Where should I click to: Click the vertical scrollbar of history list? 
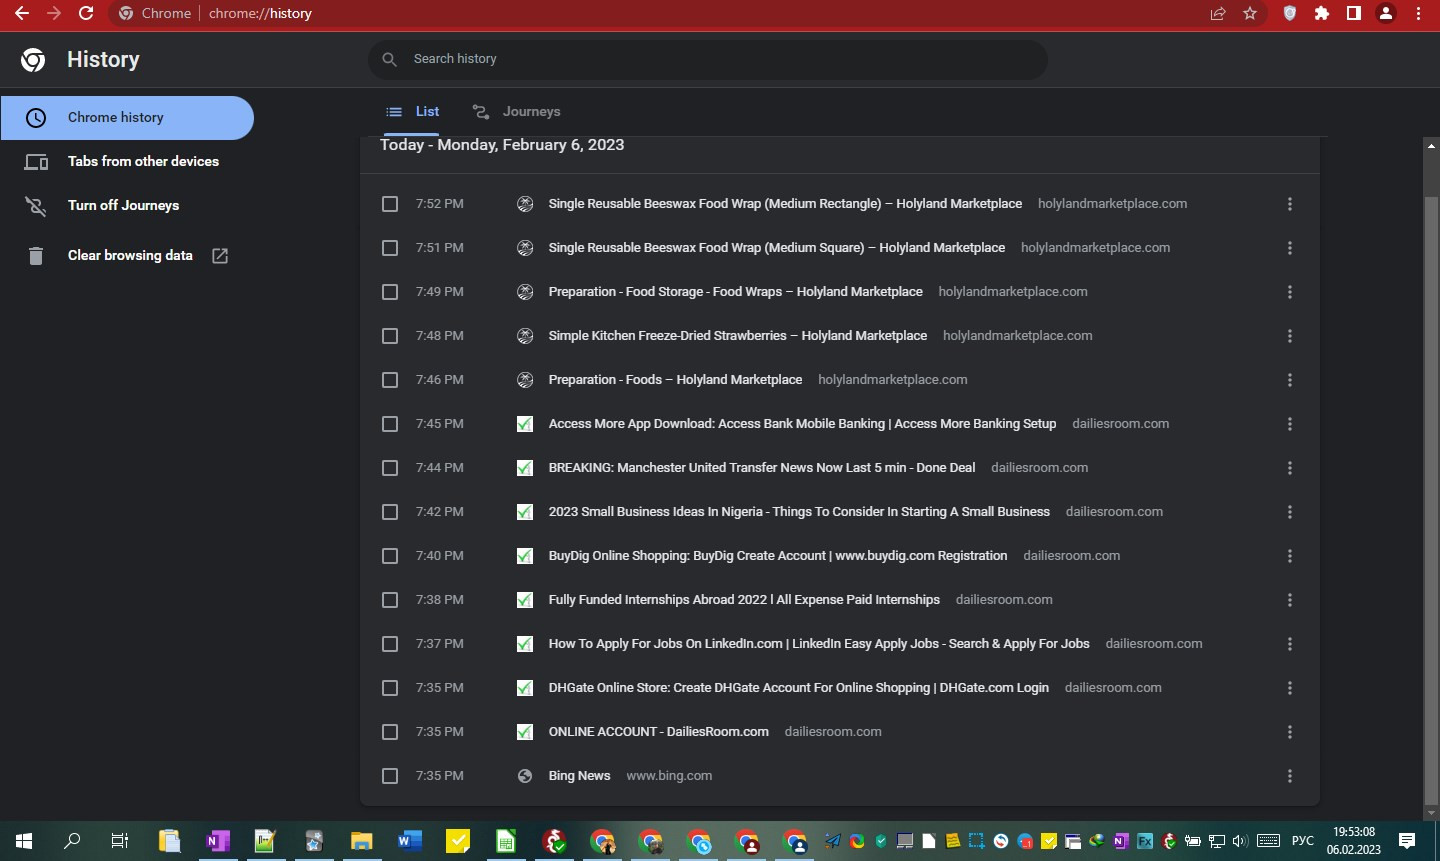(1431, 500)
